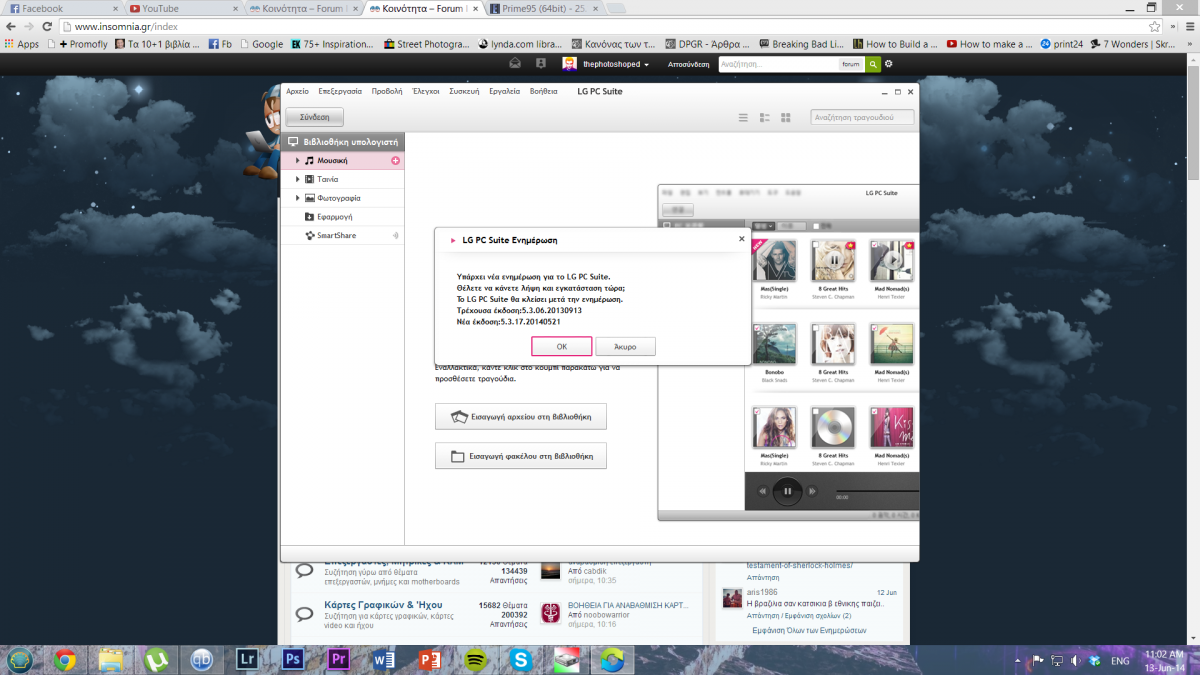The height and width of the screenshot is (675, 1200).
Task: Click the Μουσική music note icon
Action: 310,161
